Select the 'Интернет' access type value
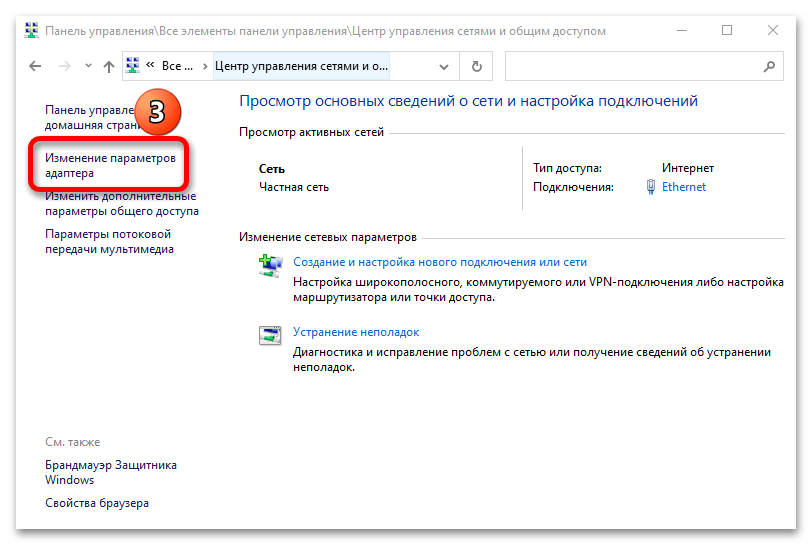Image resolution: width=812 pixels, height=545 pixels. click(x=688, y=168)
